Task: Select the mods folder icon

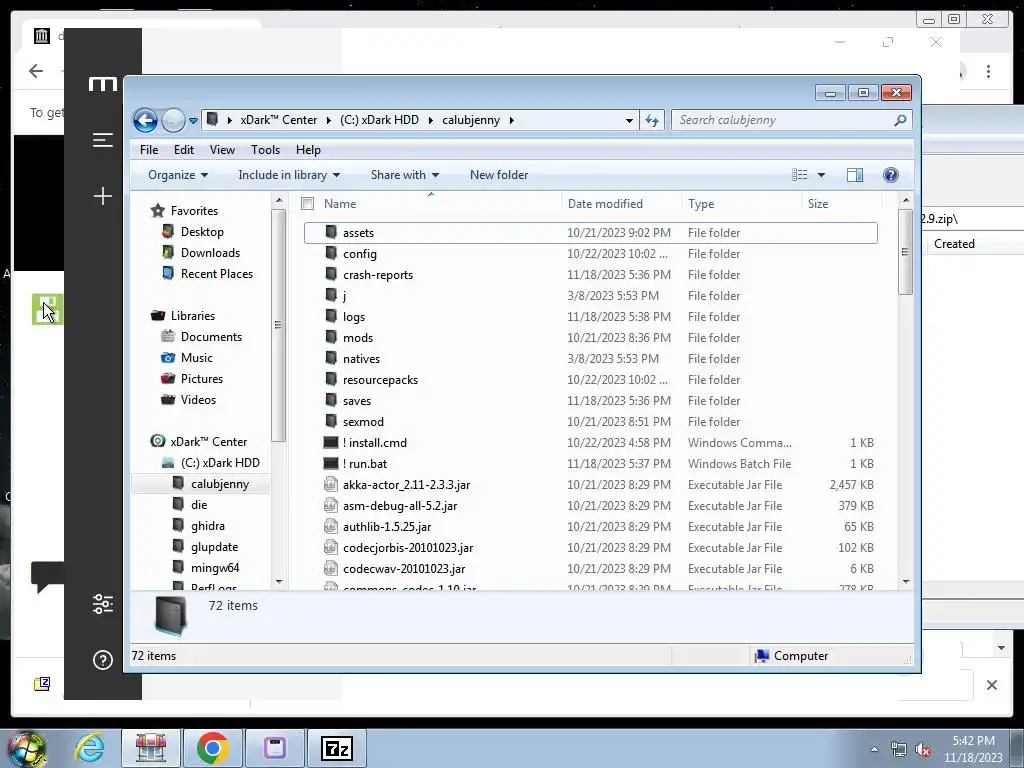Action: pos(331,338)
